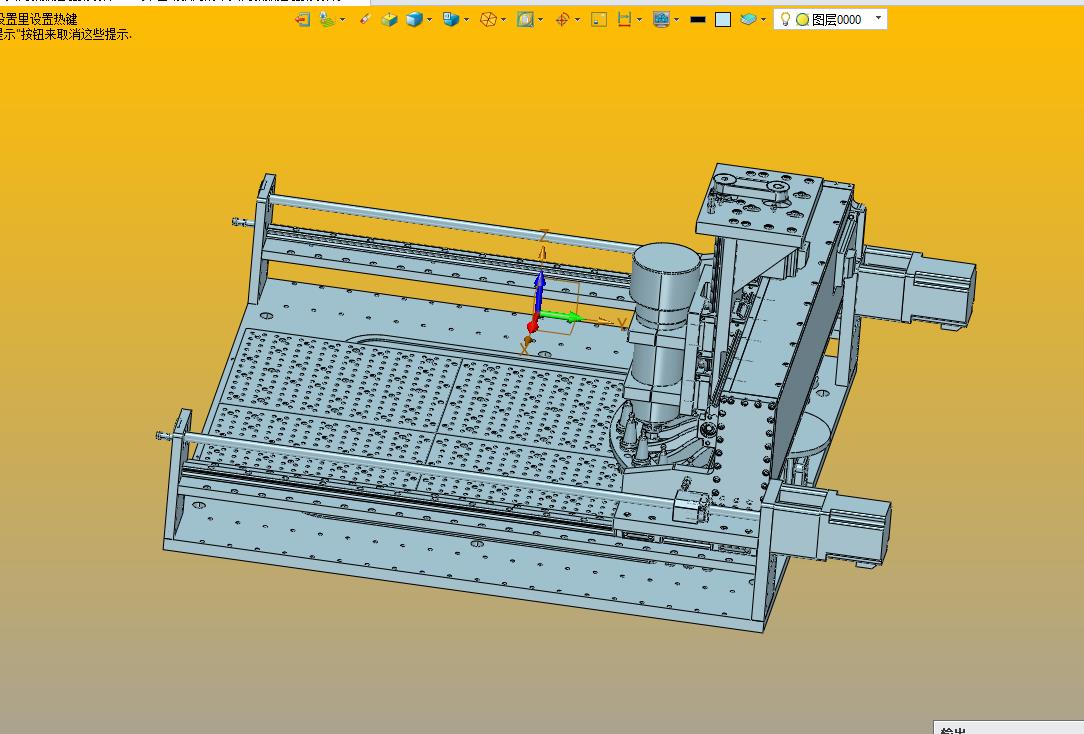
Task: Click the zoom window magnifier icon
Action: pyautogui.click(x=525, y=20)
